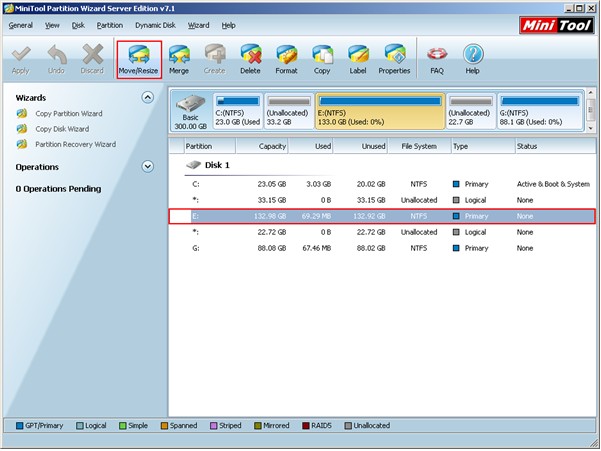Click the Partition Recovery Wizard icon
Image resolution: width=601 pixels, height=451 pixels.
point(22,144)
